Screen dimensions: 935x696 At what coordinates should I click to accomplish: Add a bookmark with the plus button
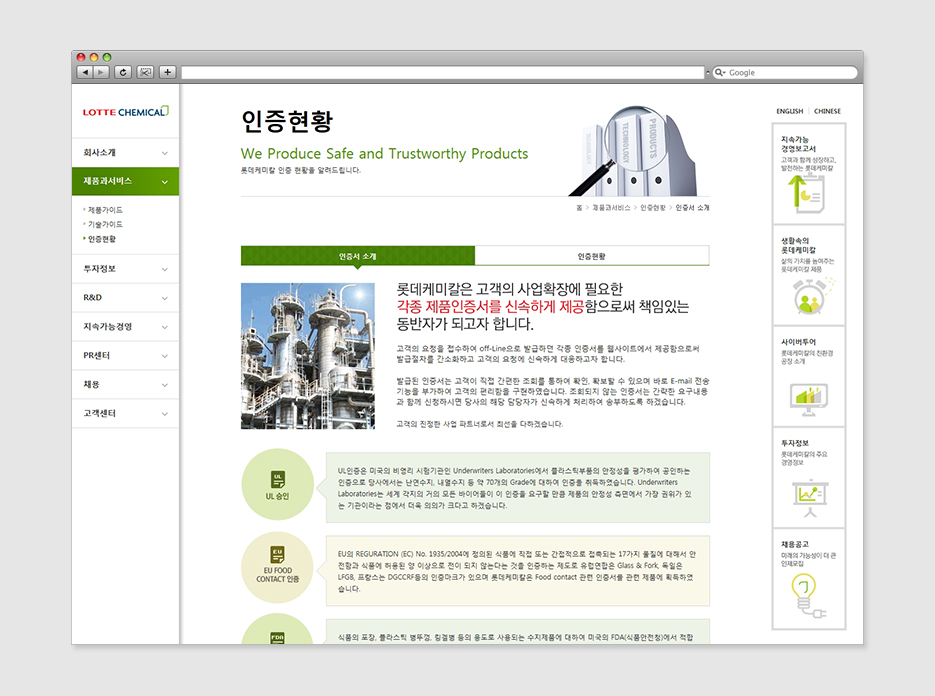pos(168,72)
